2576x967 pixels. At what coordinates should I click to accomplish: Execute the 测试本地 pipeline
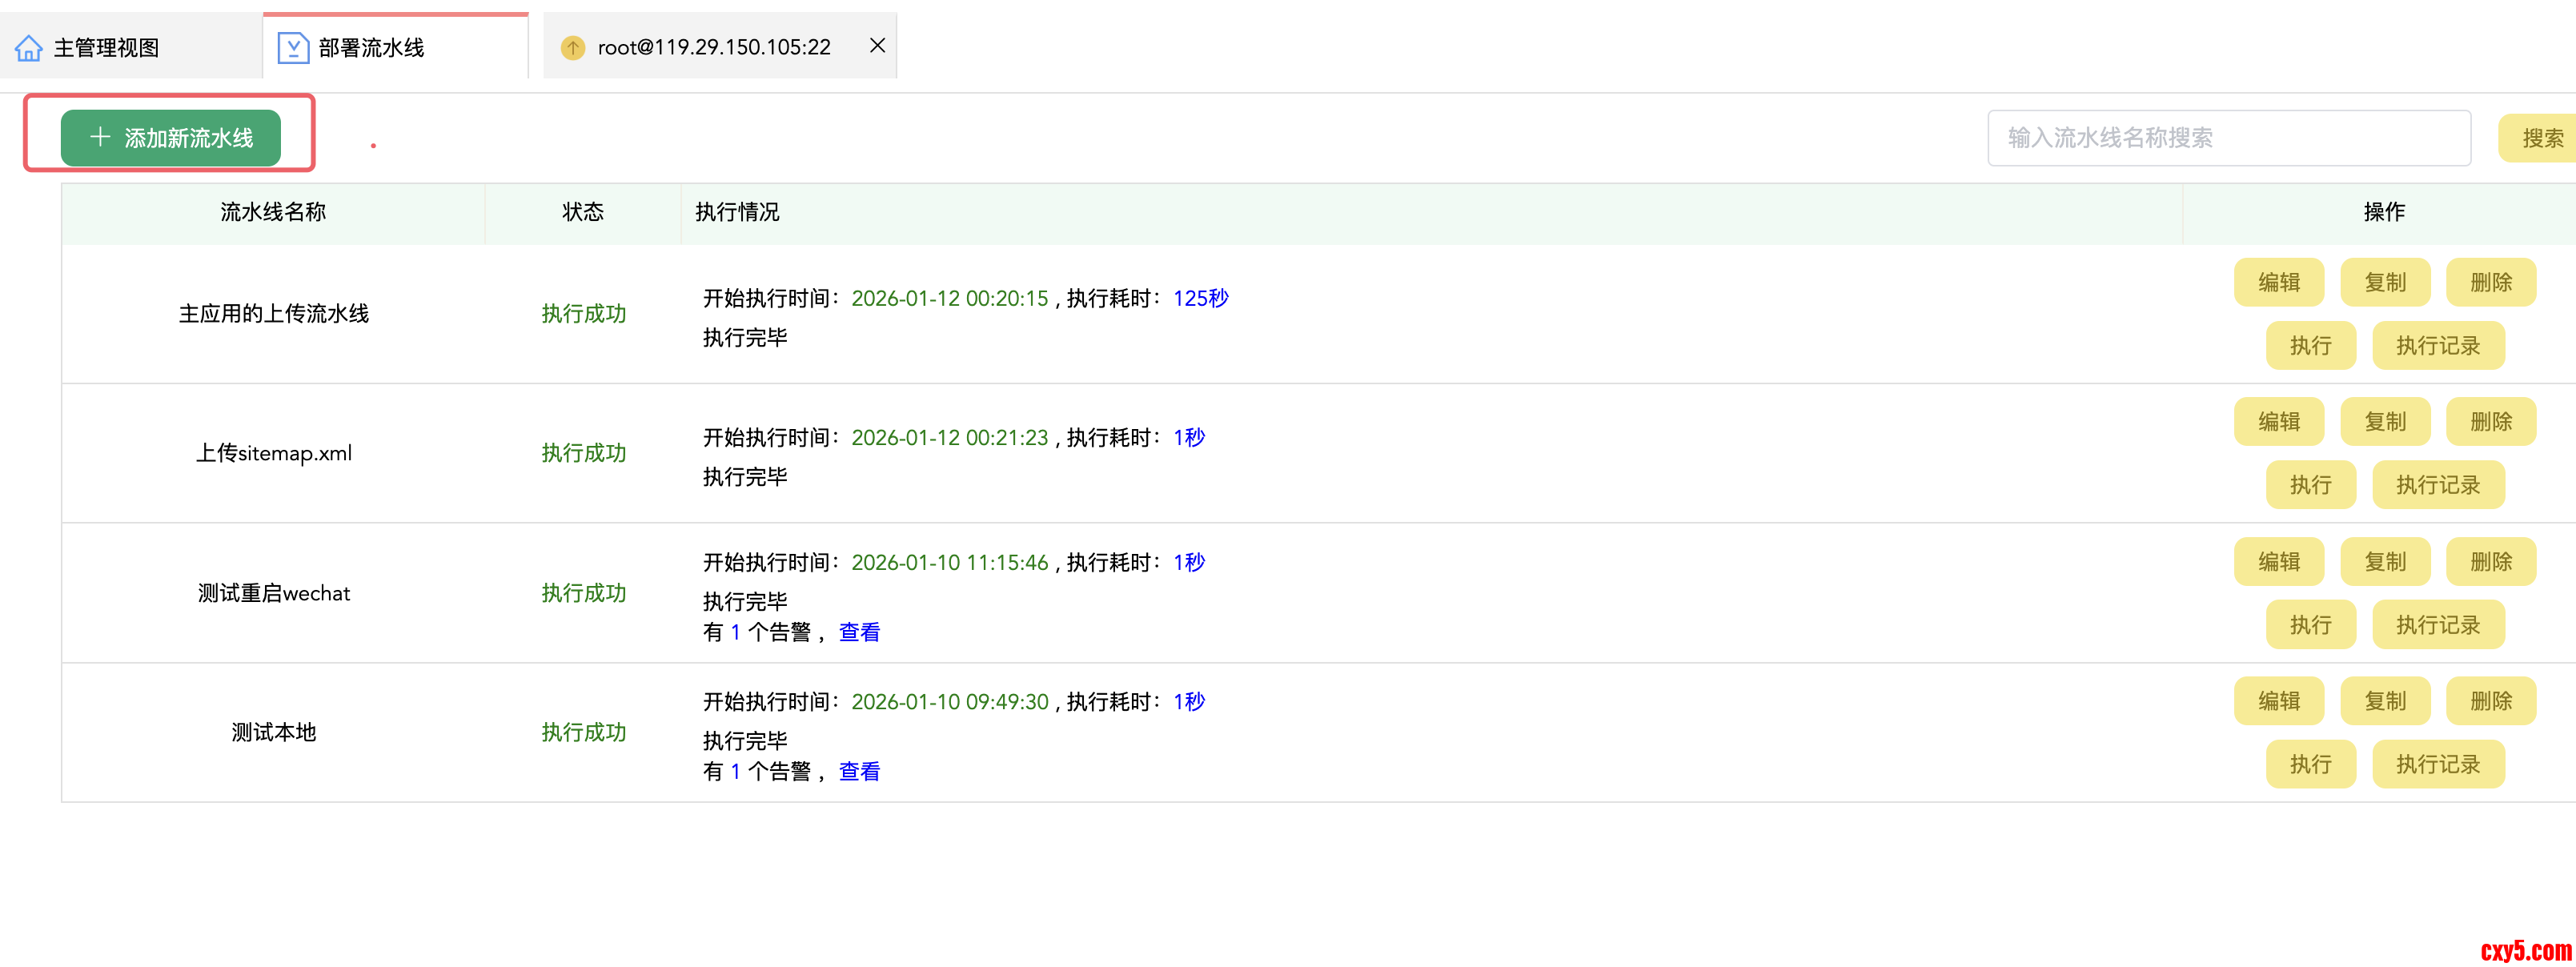coord(2310,765)
